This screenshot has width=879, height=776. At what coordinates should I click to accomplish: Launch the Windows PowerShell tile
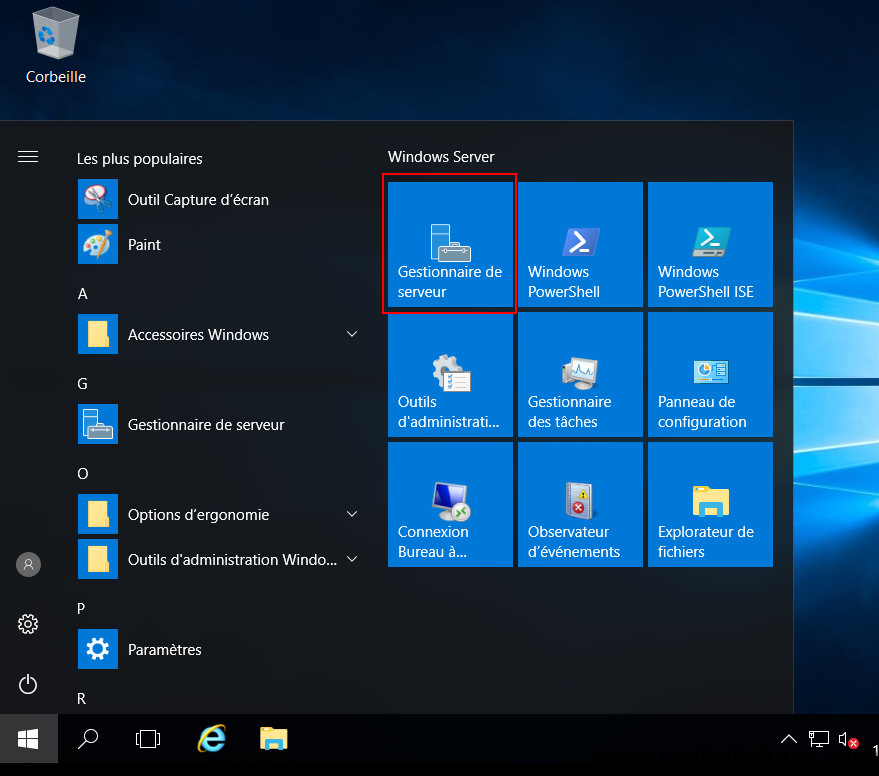click(x=580, y=244)
